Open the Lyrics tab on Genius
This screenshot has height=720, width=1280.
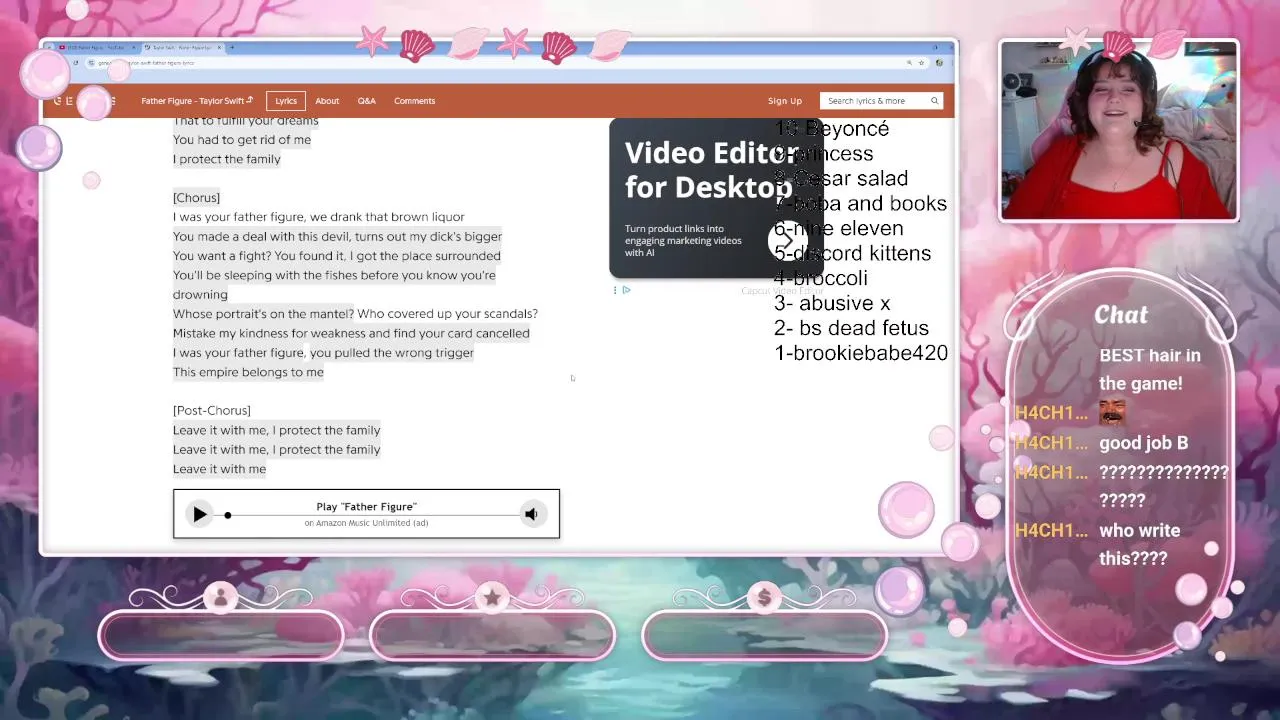[286, 101]
